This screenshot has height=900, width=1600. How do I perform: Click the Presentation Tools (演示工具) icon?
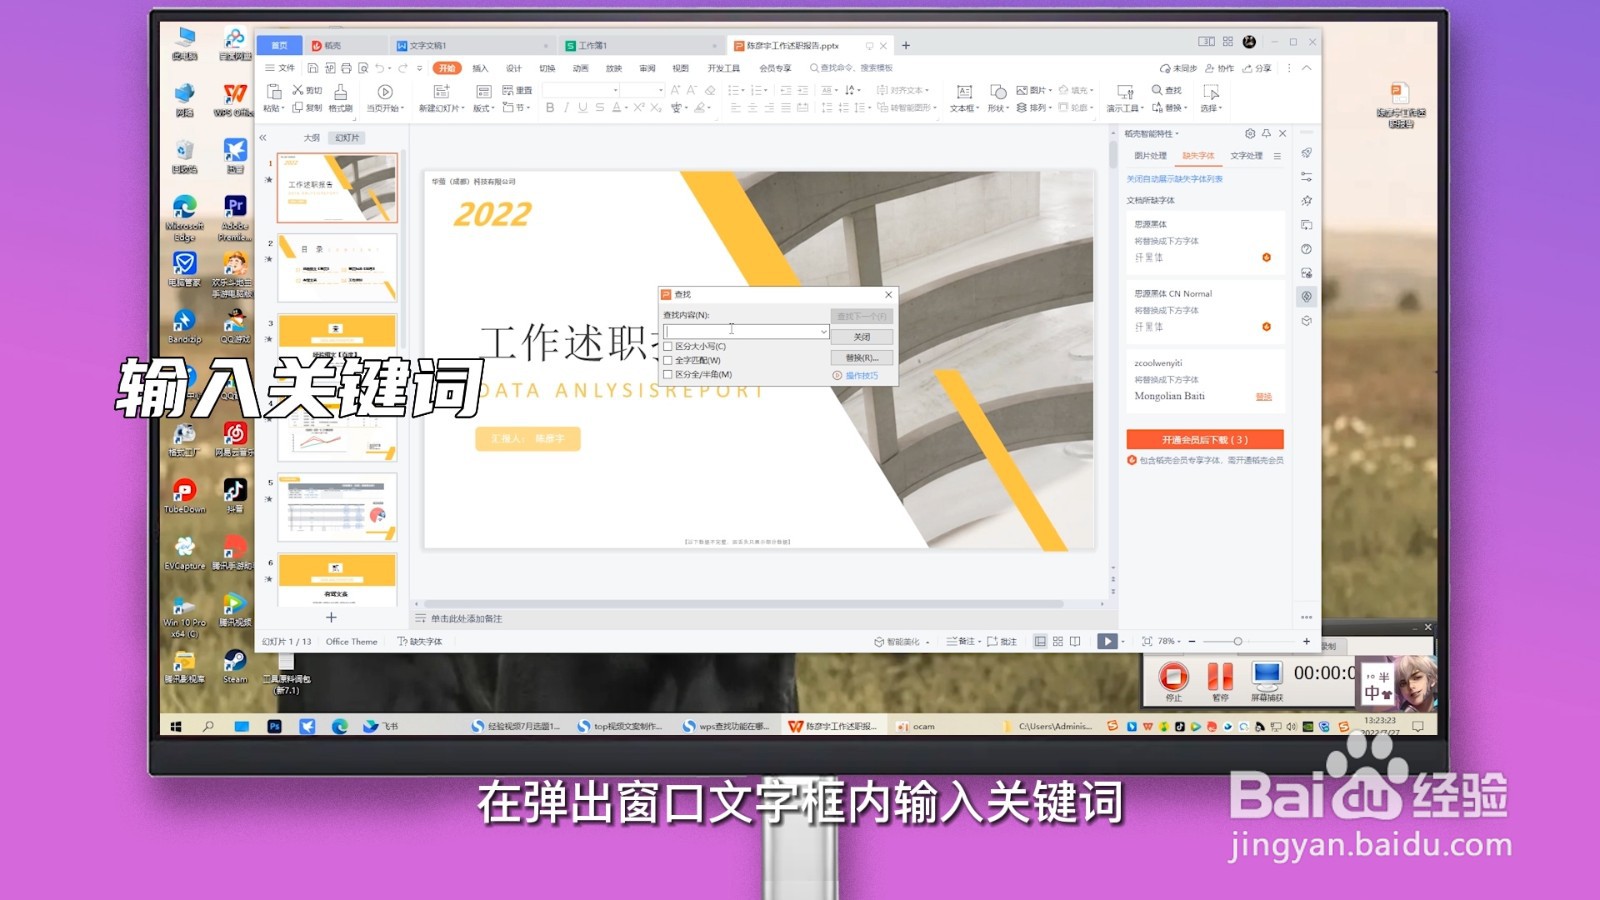coord(1125,91)
